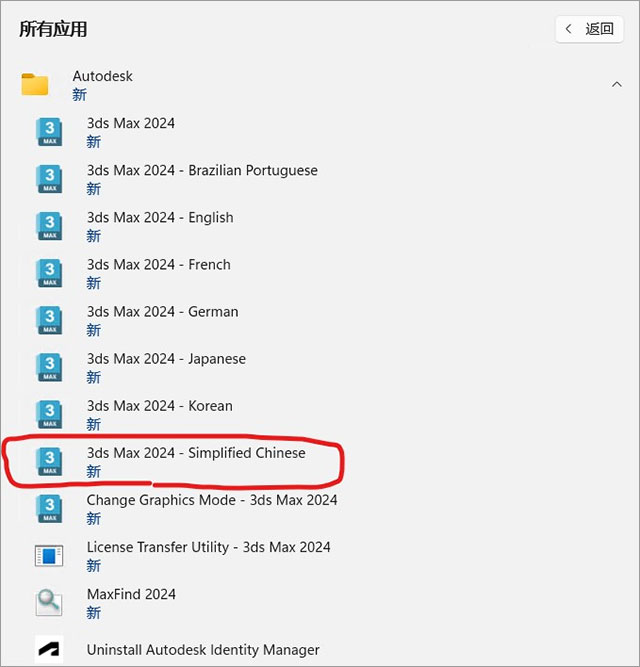
Task: Open "3ds Max 2024 - Brazilian Portuguese"
Action: (202, 171)
